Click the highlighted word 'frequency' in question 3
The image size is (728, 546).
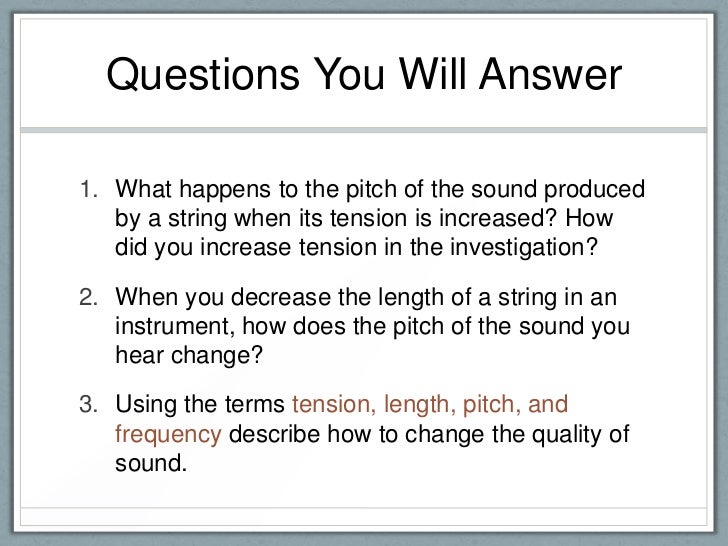click(168, 435)
